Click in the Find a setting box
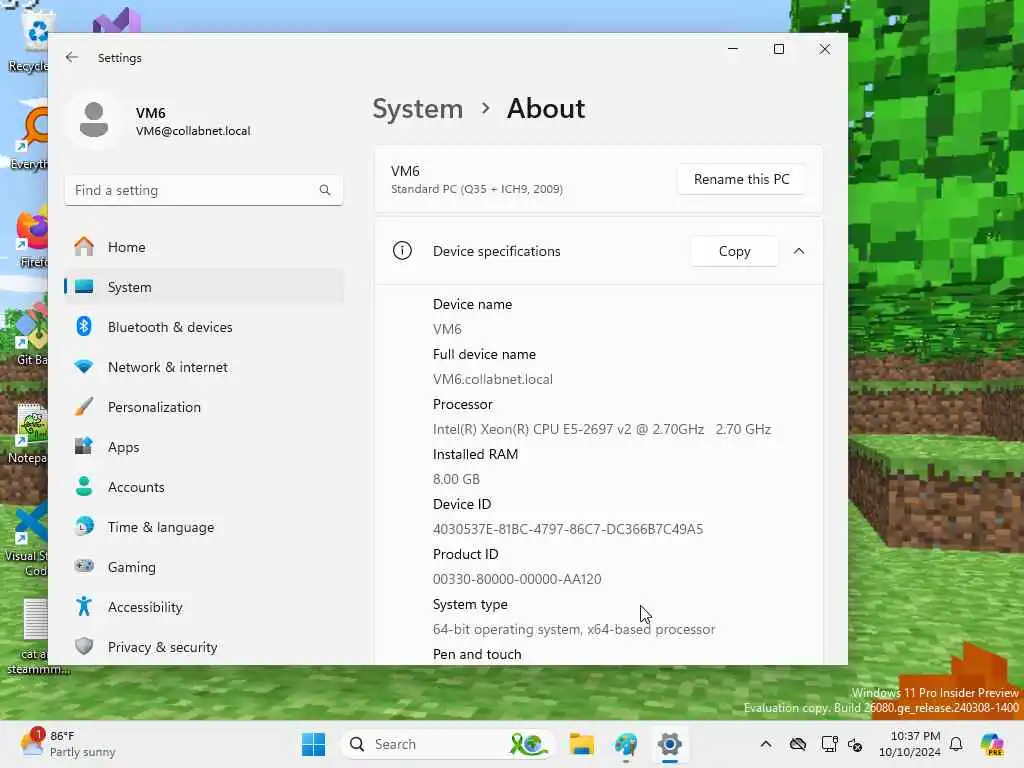The image size is (1024, 768). pos(204,190)
